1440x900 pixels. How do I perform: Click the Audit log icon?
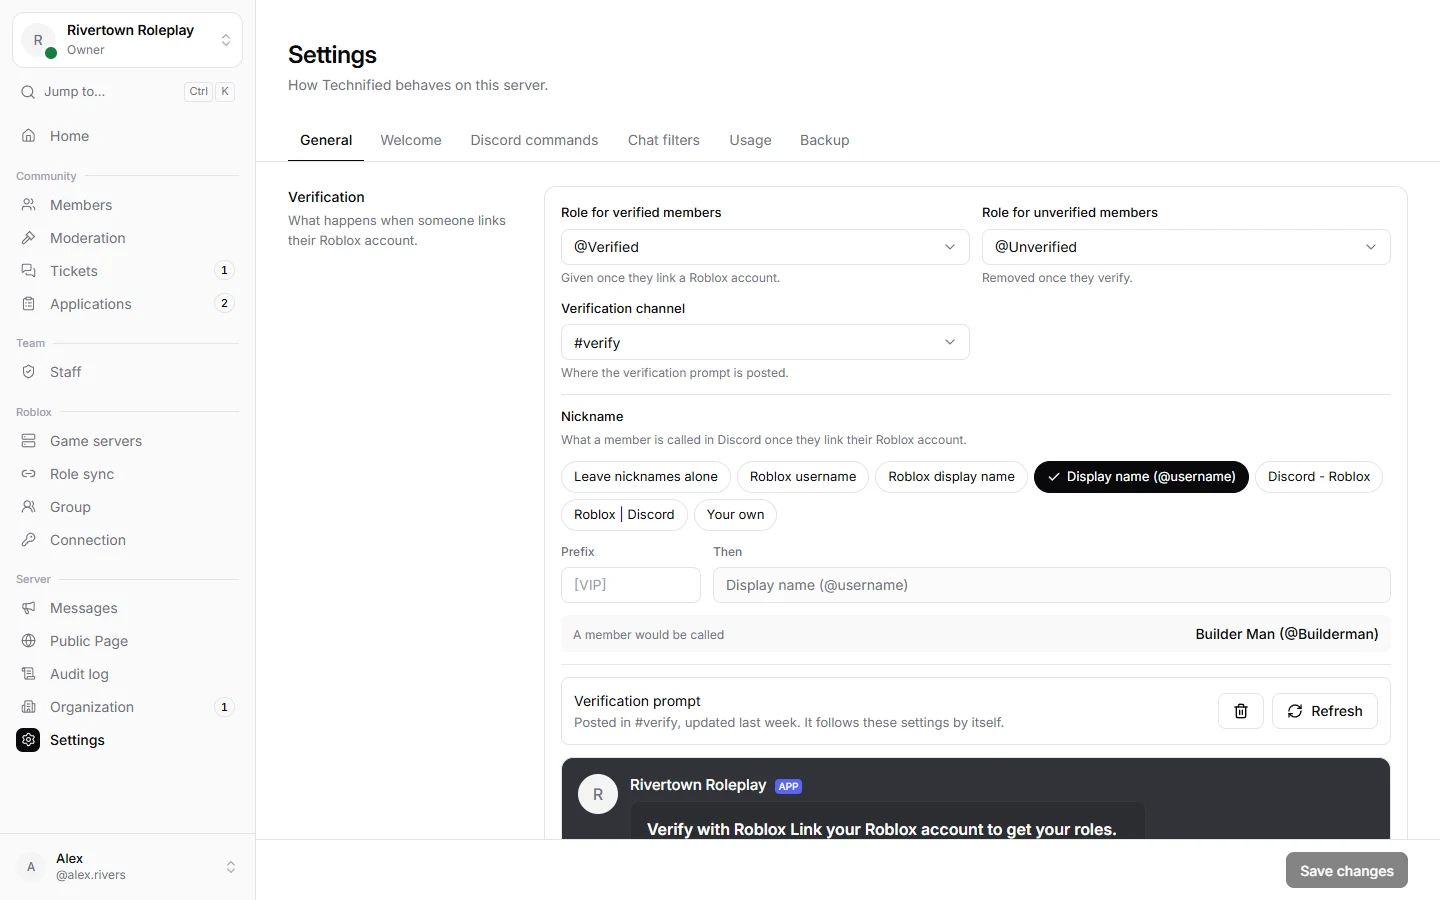[29, 674]
